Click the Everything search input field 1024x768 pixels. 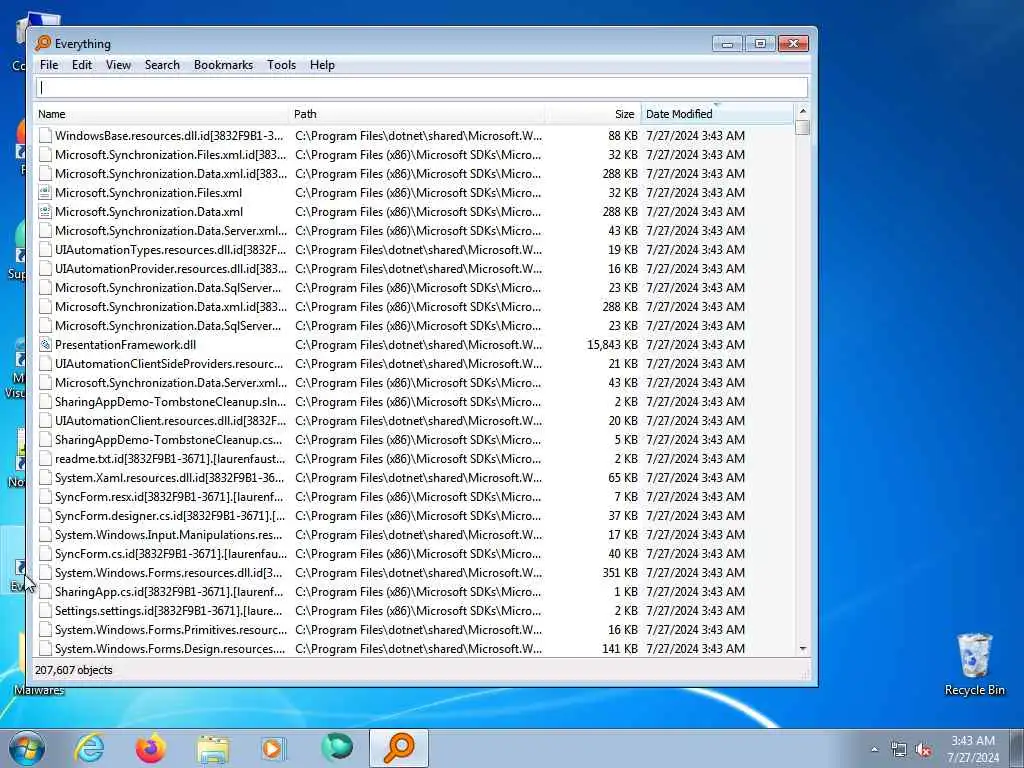(x=422, y=88)
